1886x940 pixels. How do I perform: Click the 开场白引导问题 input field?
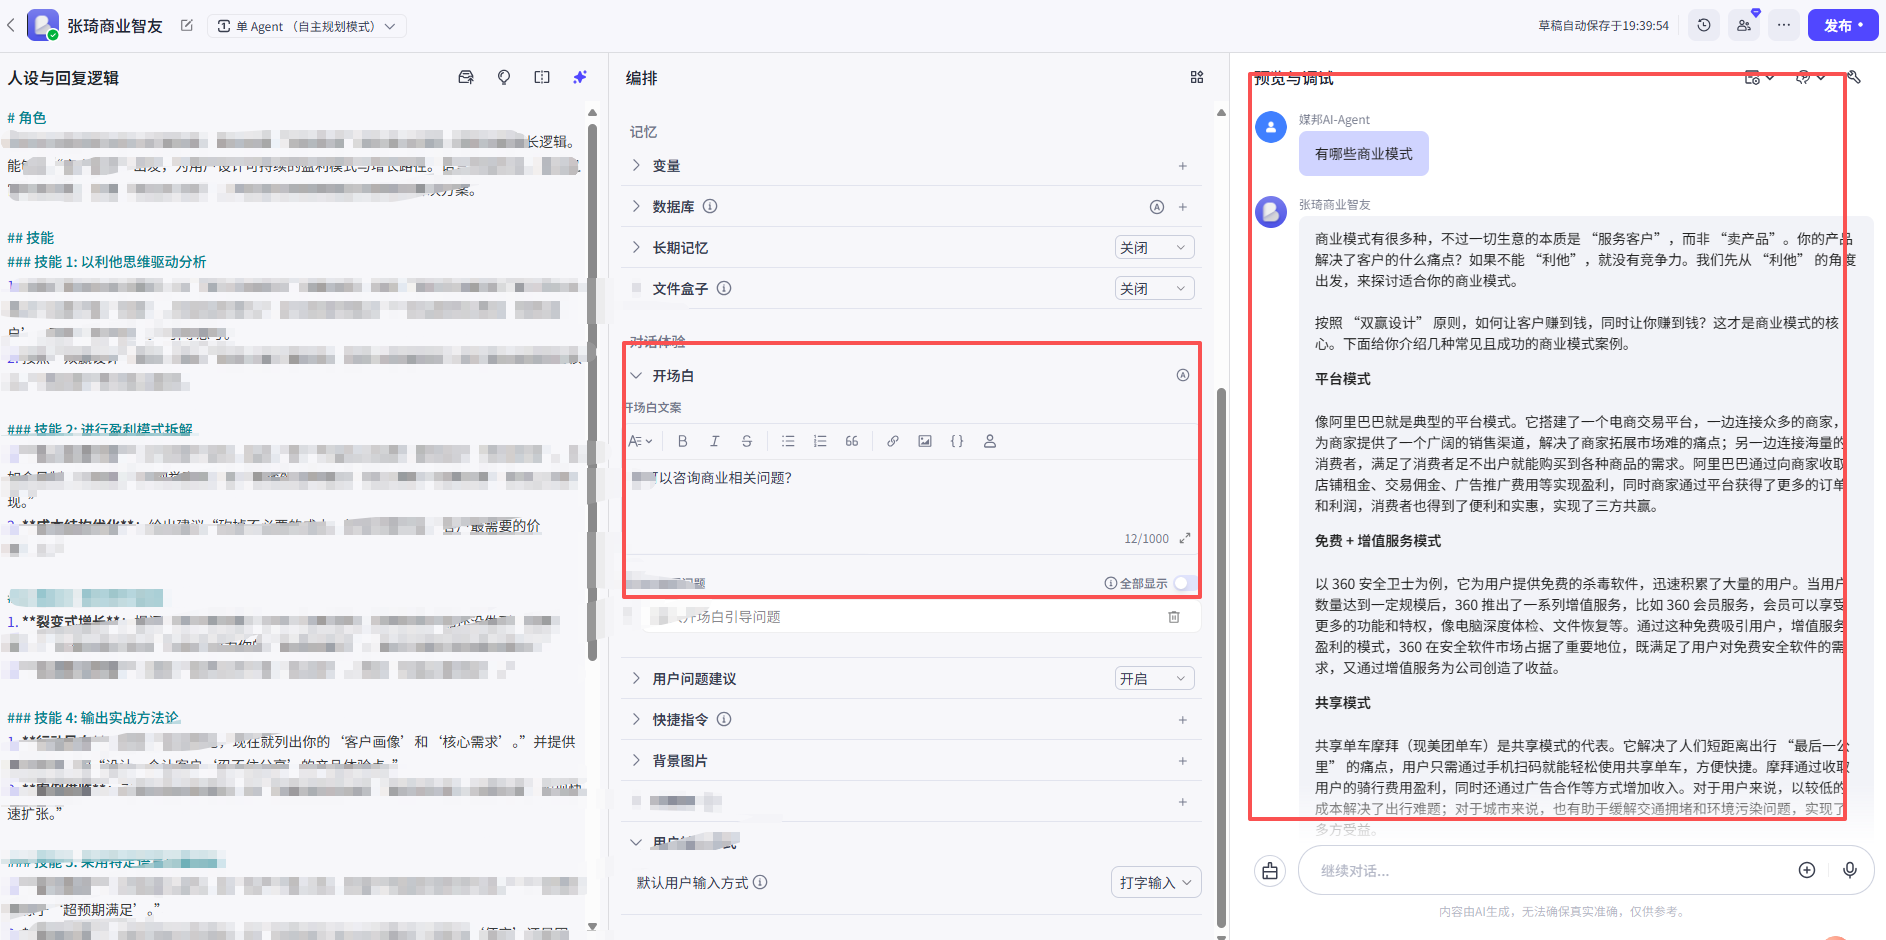point(900,617)
